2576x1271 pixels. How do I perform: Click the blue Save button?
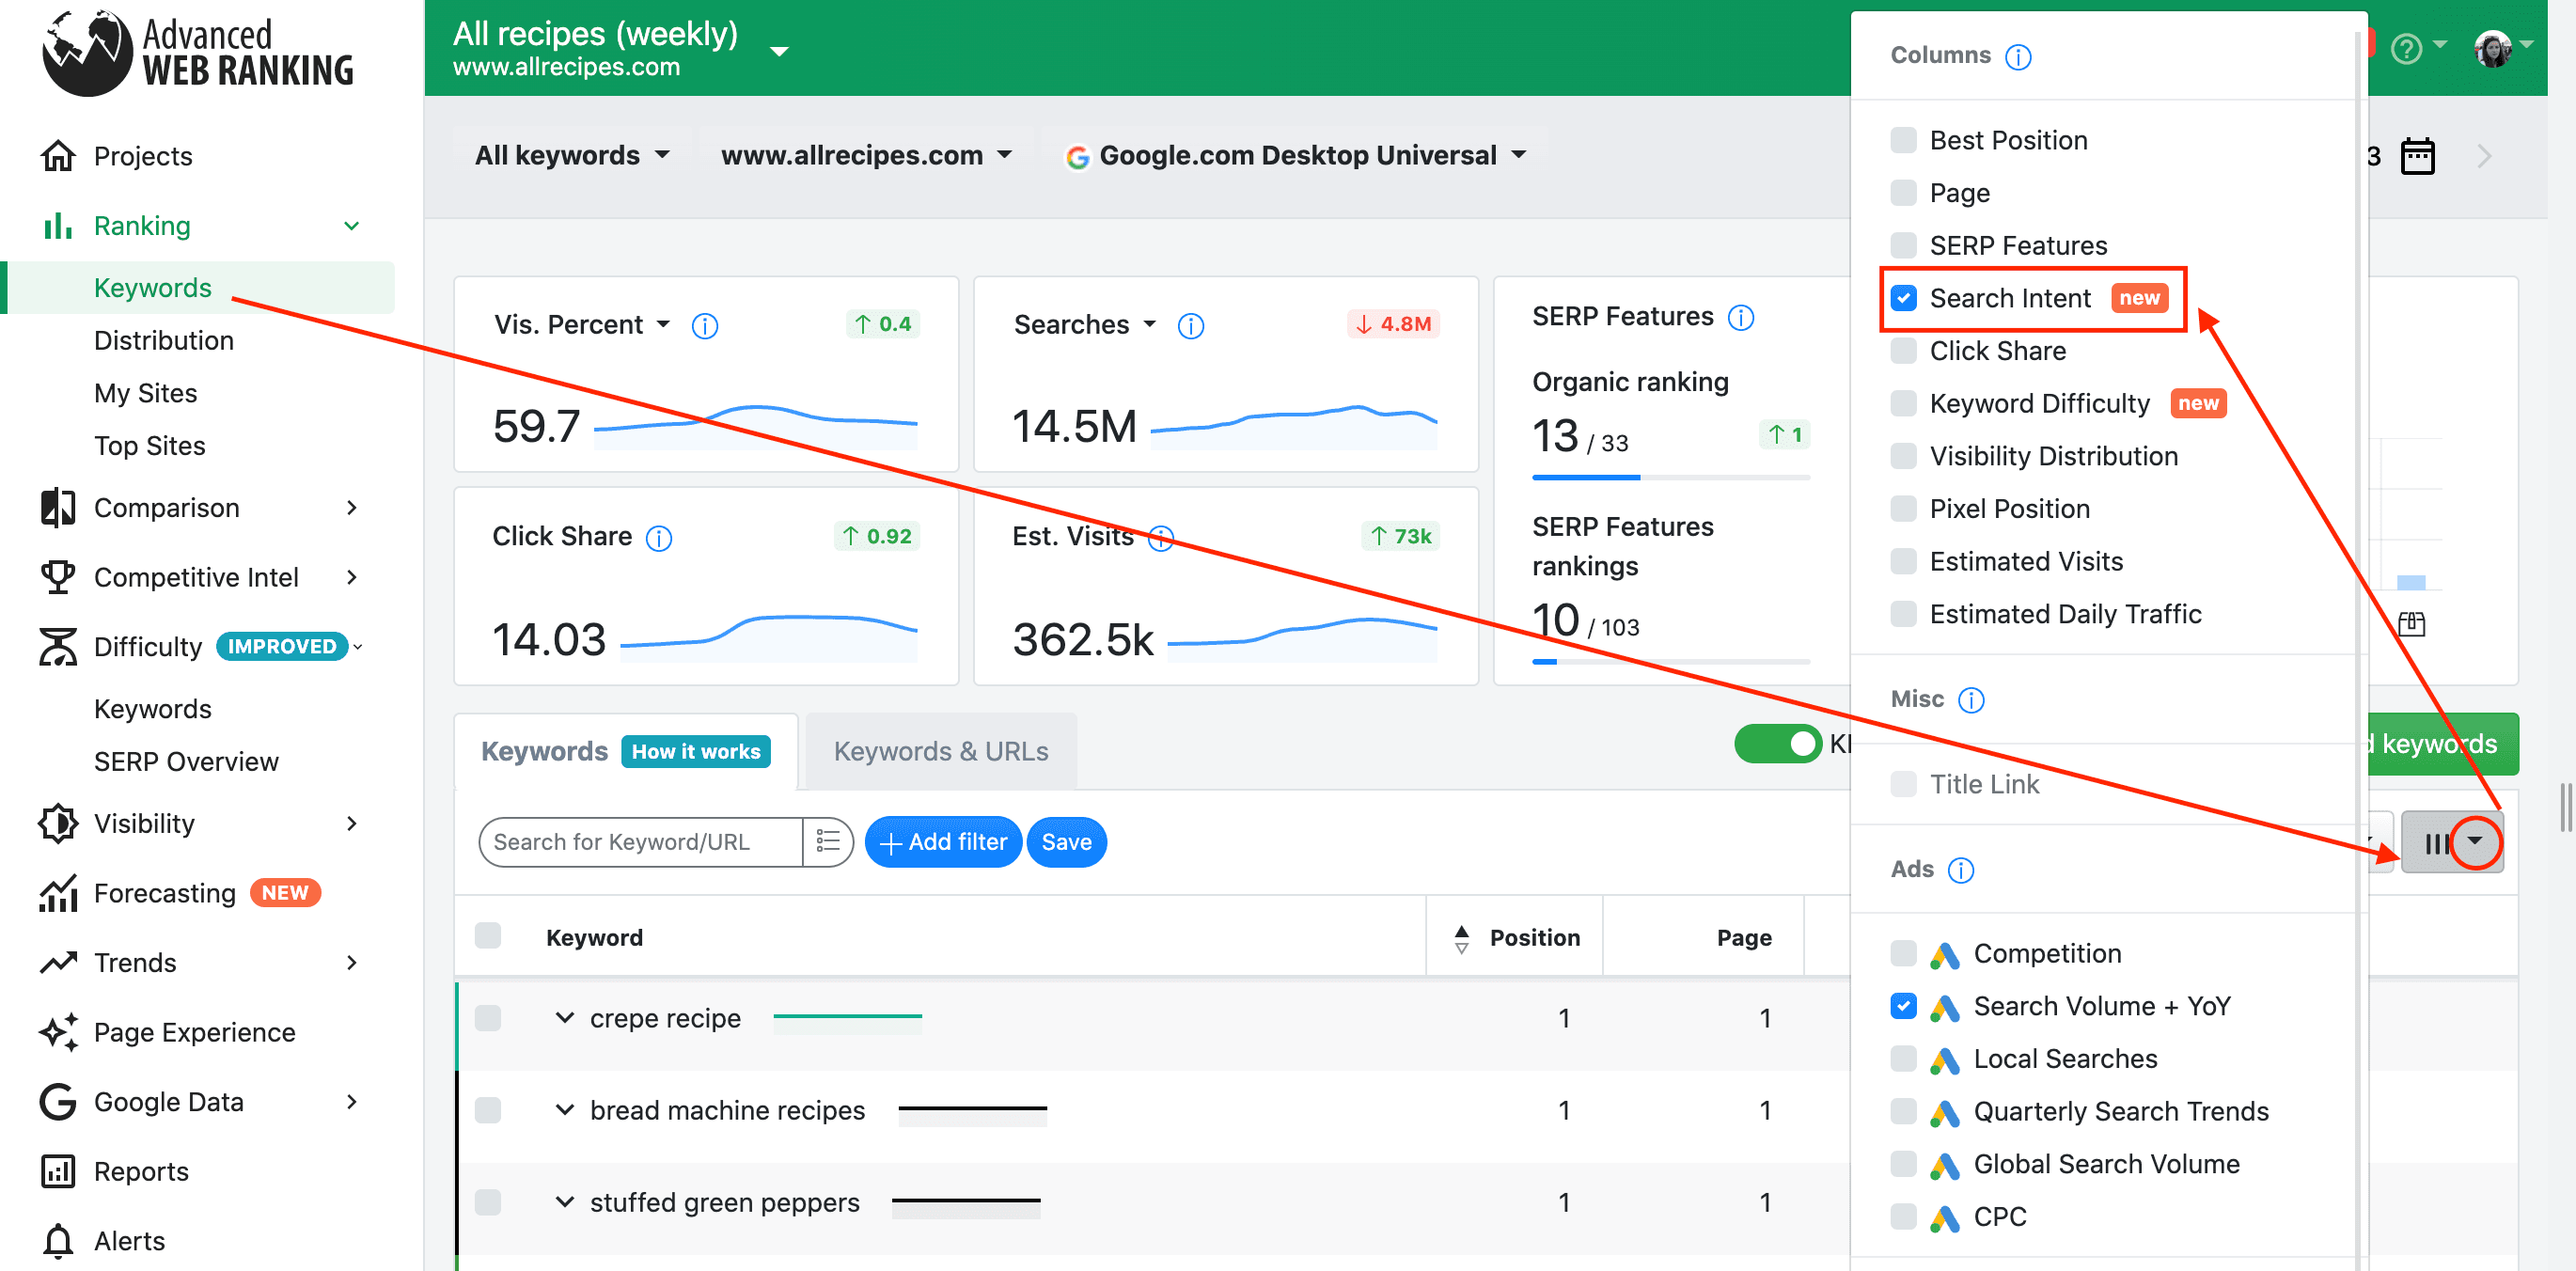(1066, 842)
